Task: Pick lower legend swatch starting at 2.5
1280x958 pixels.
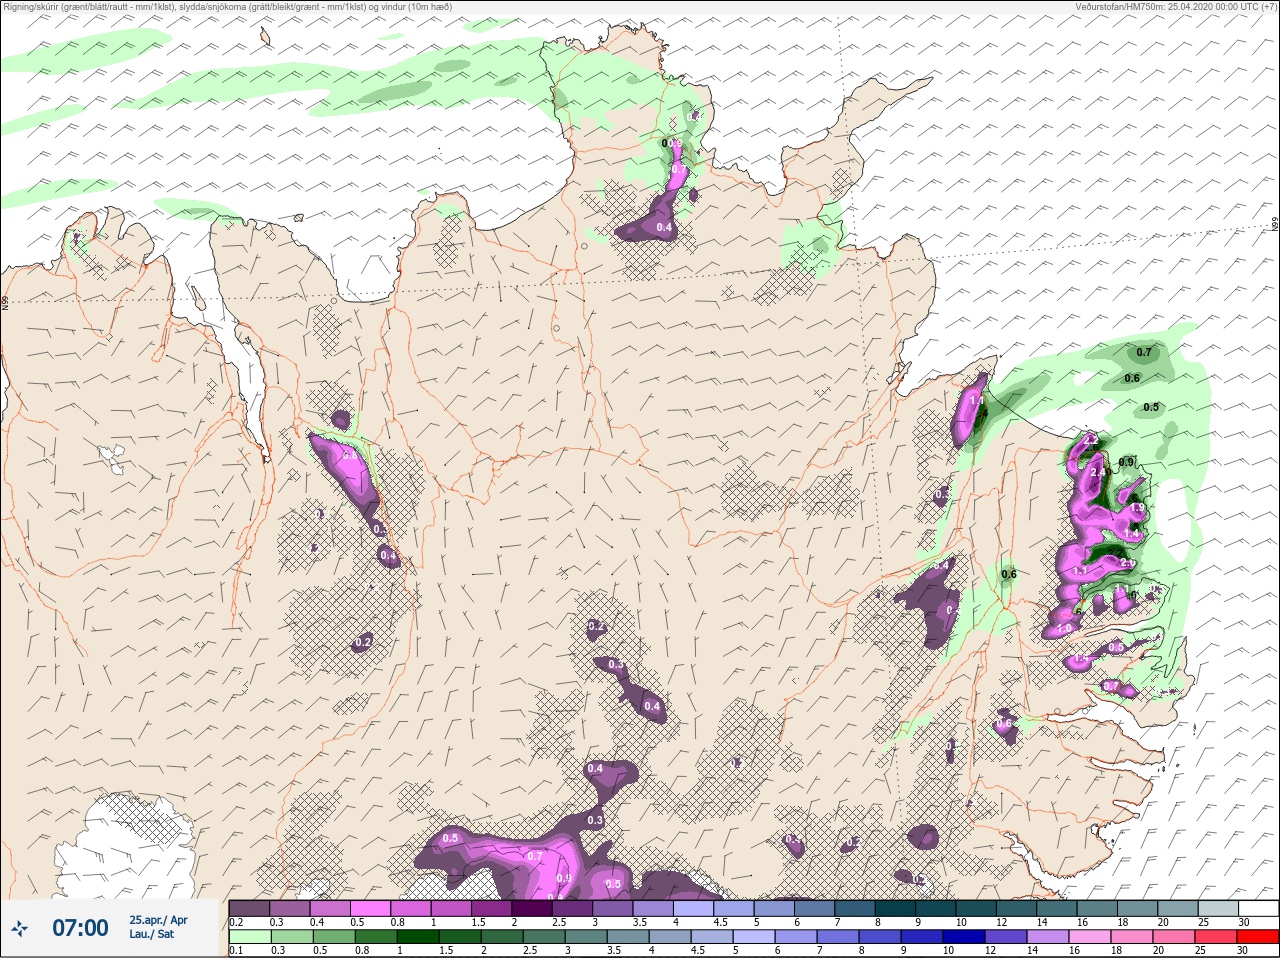Action: pyautogui.click(x=544, y=937)
